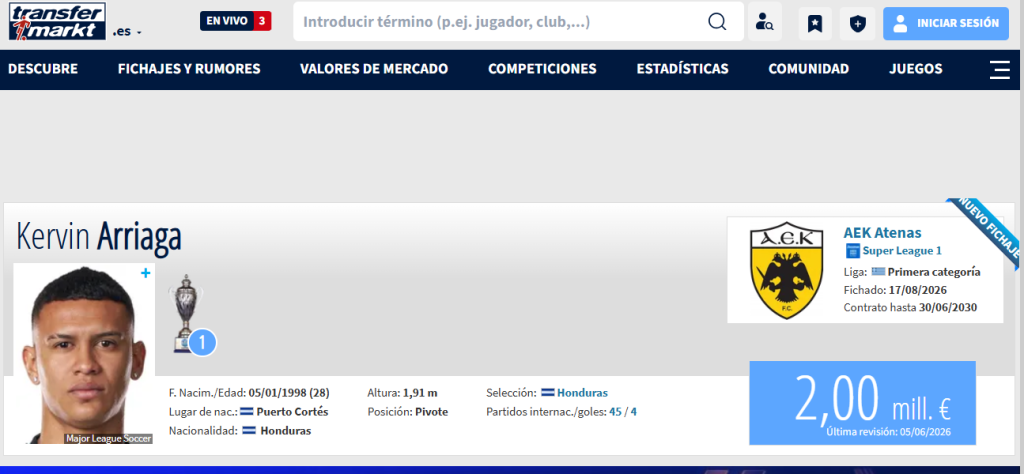Image resolution: width=1024 pixels, height=474 pixels.
Task: Click the shield plus icon
Action: [x=857, y=24]
